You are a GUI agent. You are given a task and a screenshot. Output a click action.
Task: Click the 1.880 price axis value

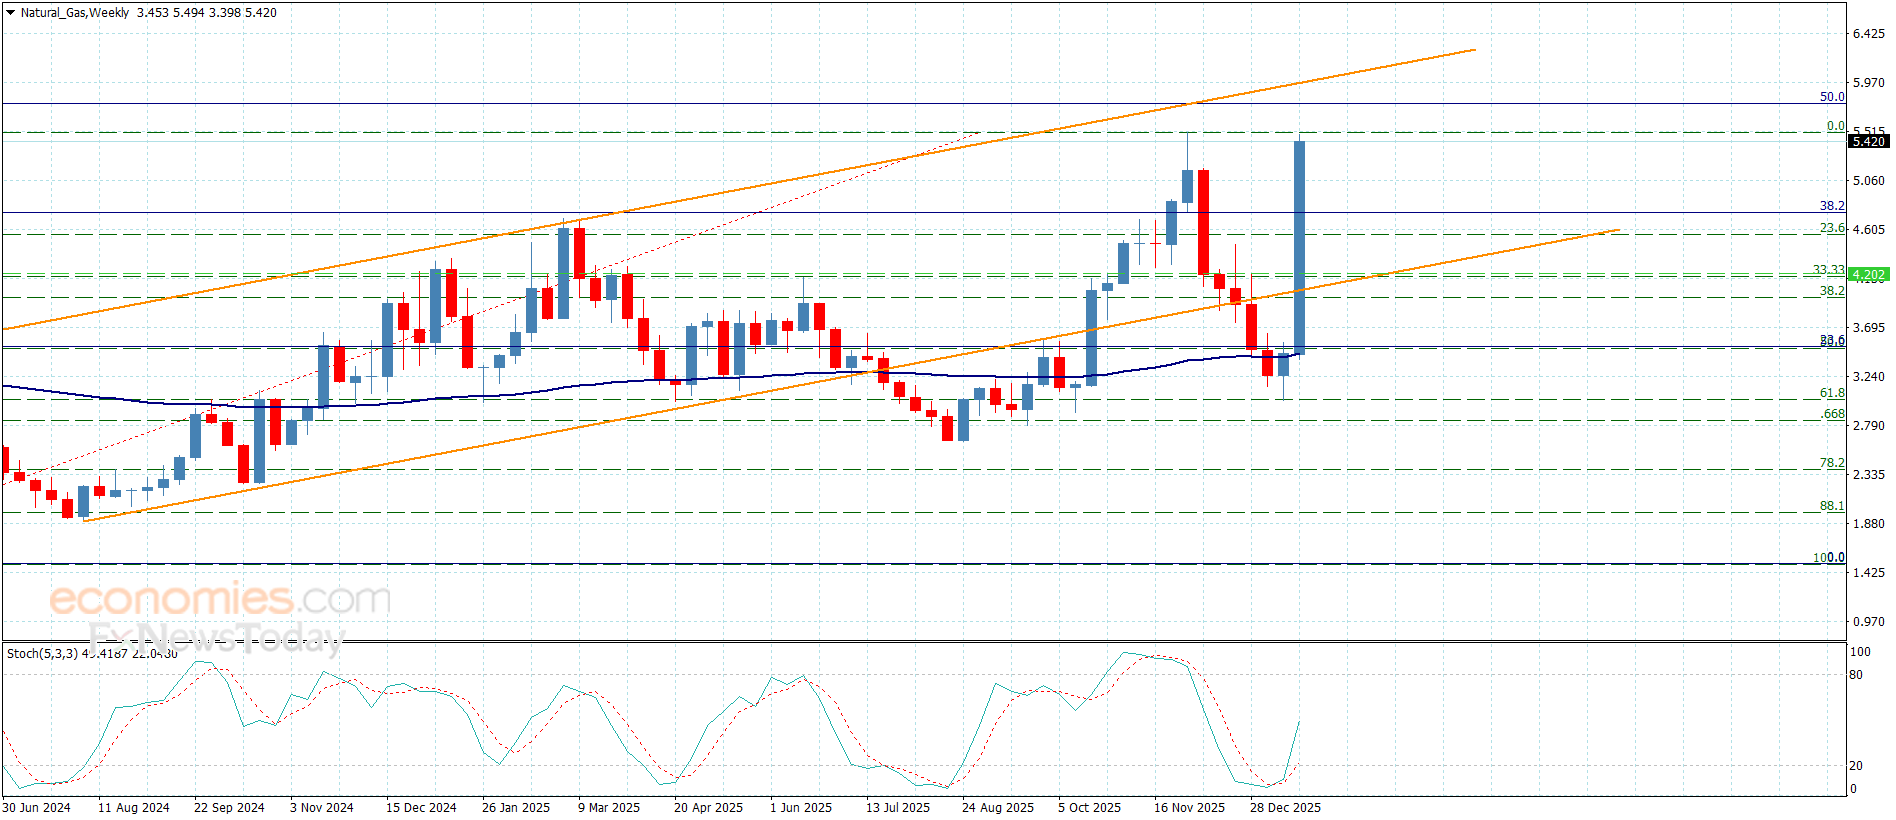(1869, 524)
